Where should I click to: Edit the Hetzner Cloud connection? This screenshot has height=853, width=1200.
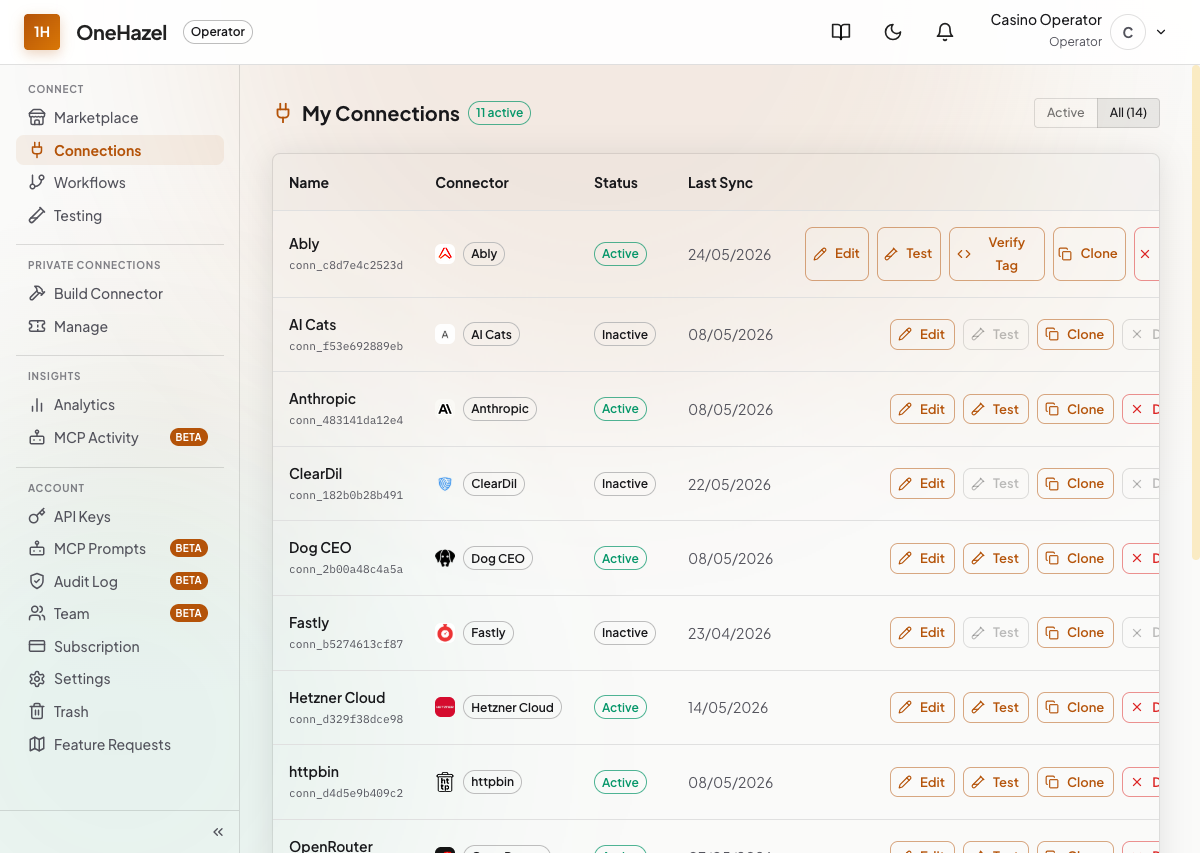click(922, 707)
